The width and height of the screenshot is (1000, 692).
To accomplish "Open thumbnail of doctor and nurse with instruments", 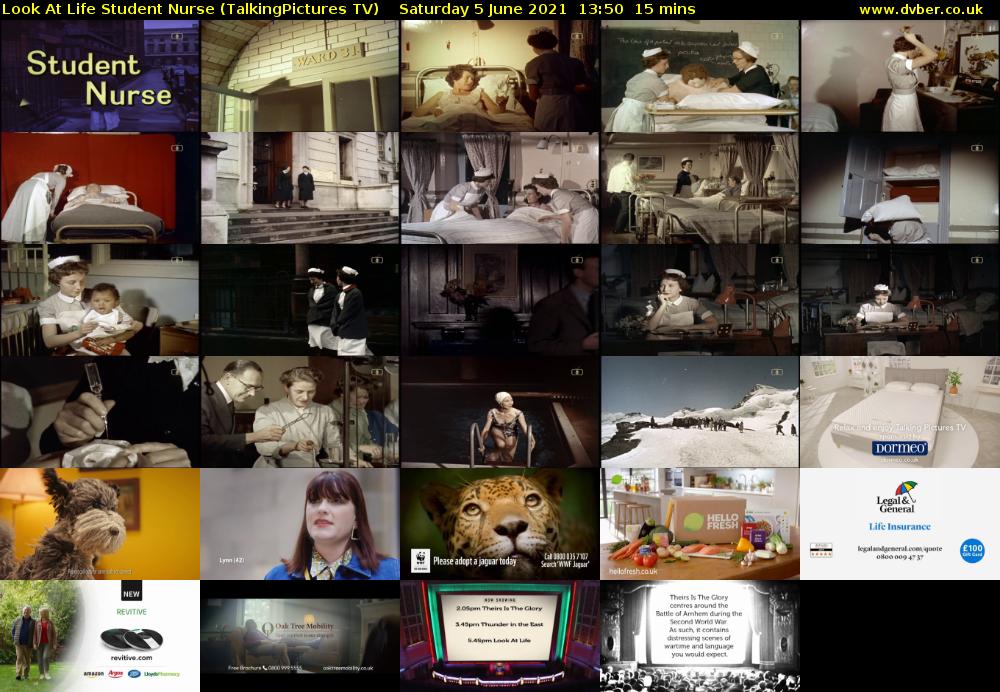I will pos(300,412).
